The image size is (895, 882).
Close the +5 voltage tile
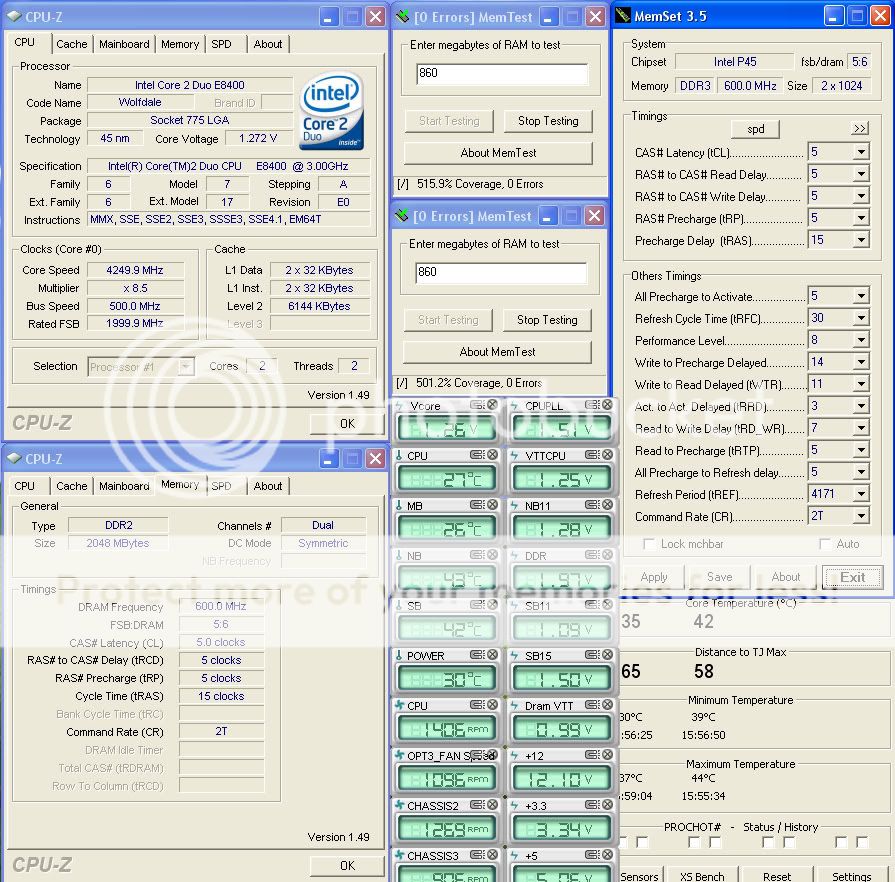[607, 855]
